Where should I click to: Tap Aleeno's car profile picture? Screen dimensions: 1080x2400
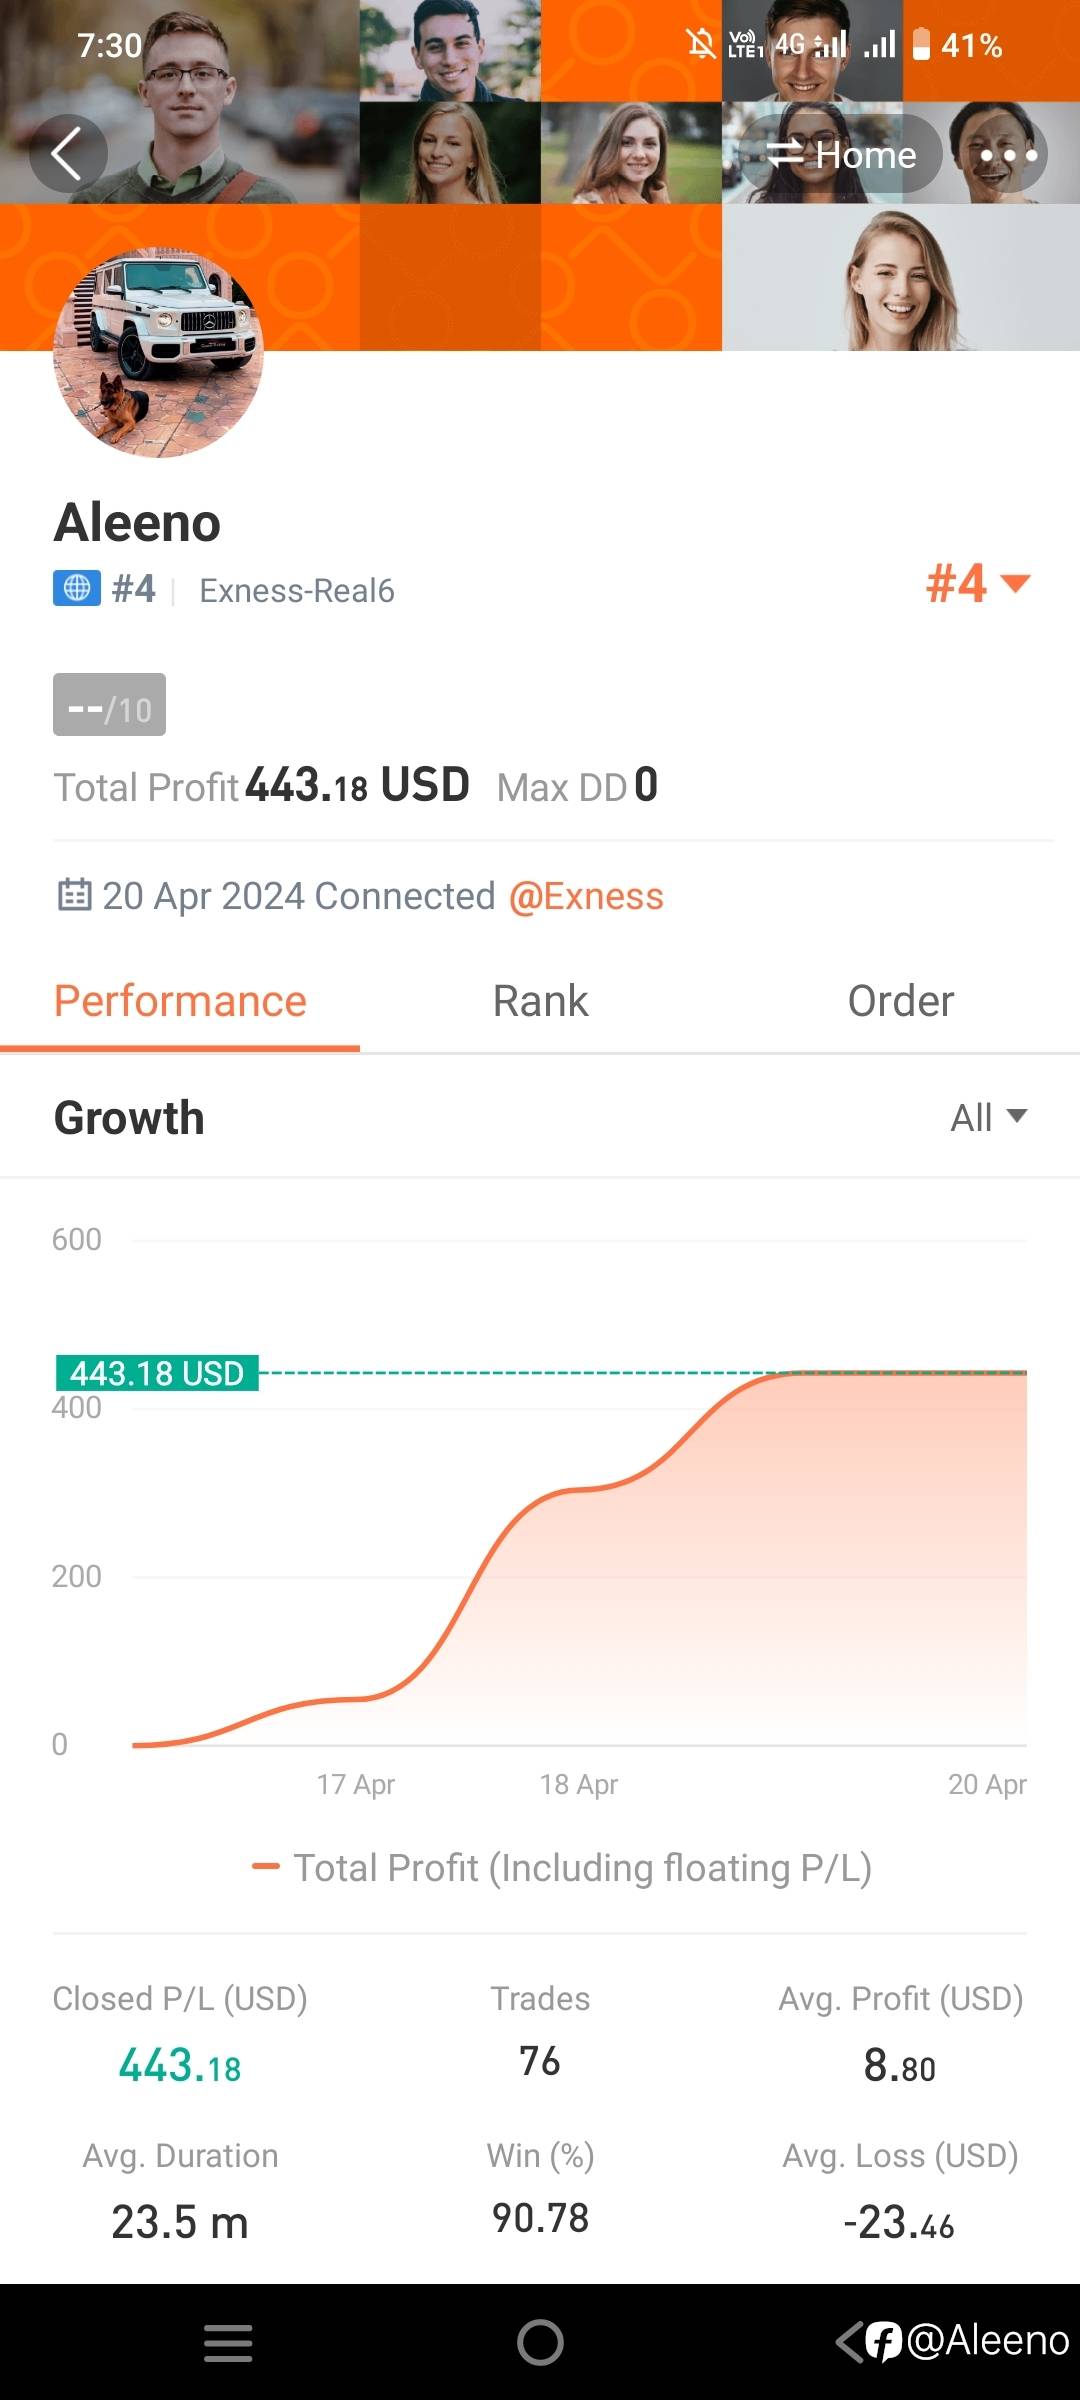click(x=158, y=353)
